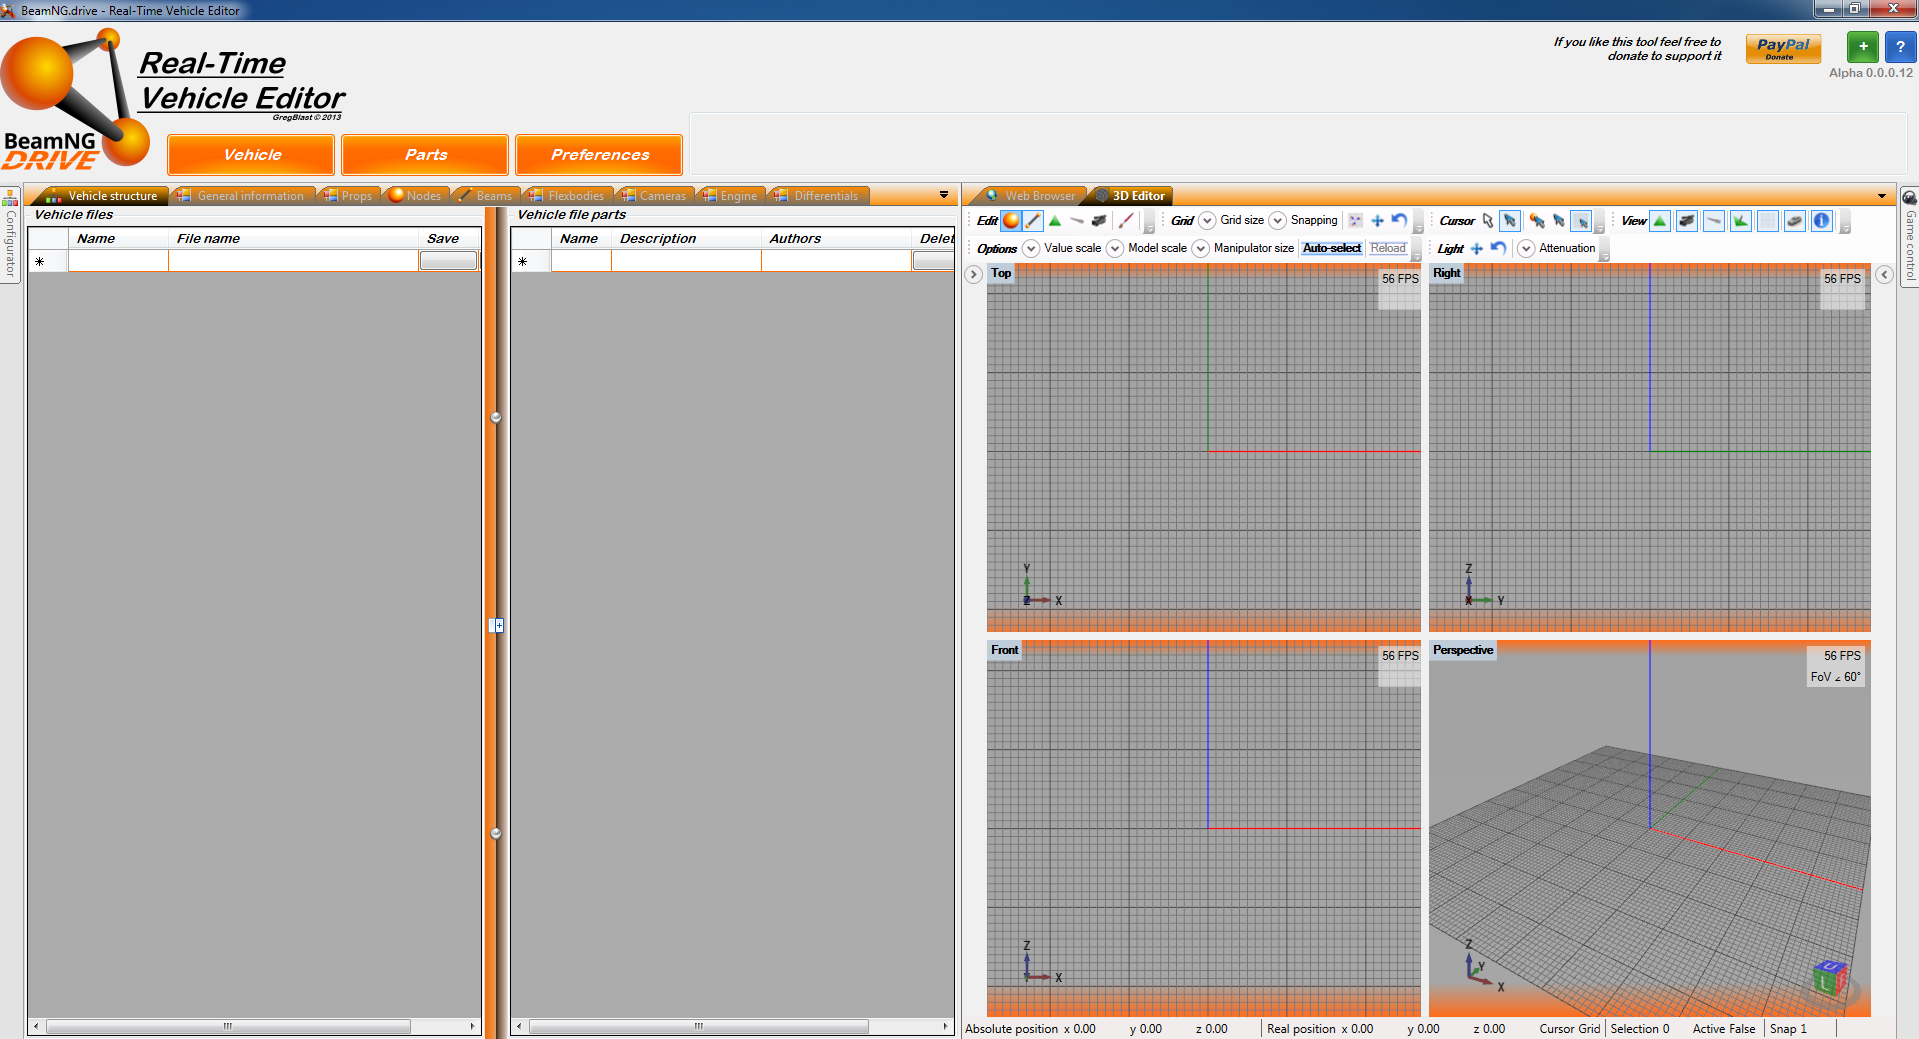This screenshot has width=1919, height=1039.
Task: Toggle the info overlay View button
Action: pos(1822,221)
